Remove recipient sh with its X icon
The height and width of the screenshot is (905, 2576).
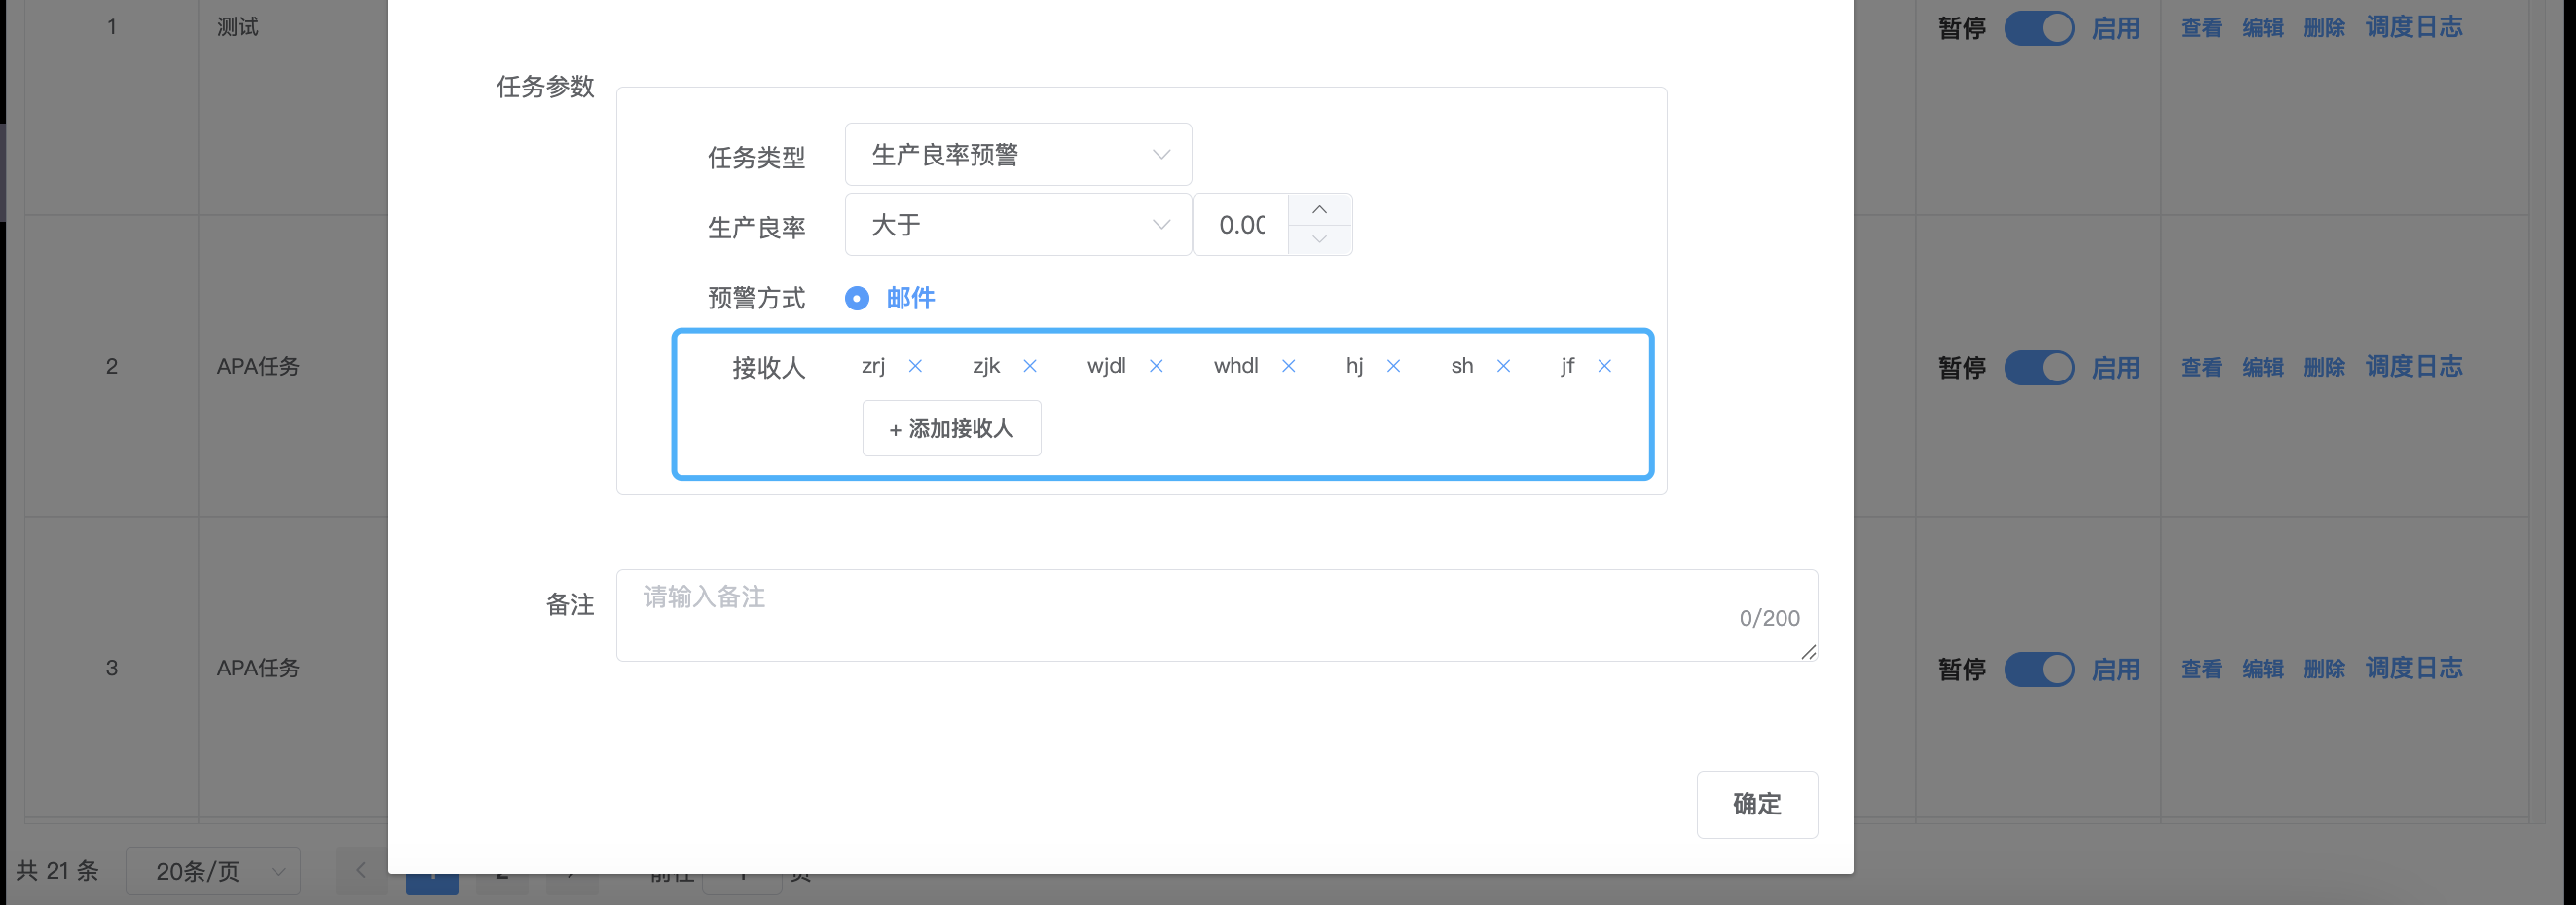coord(1503,366)
